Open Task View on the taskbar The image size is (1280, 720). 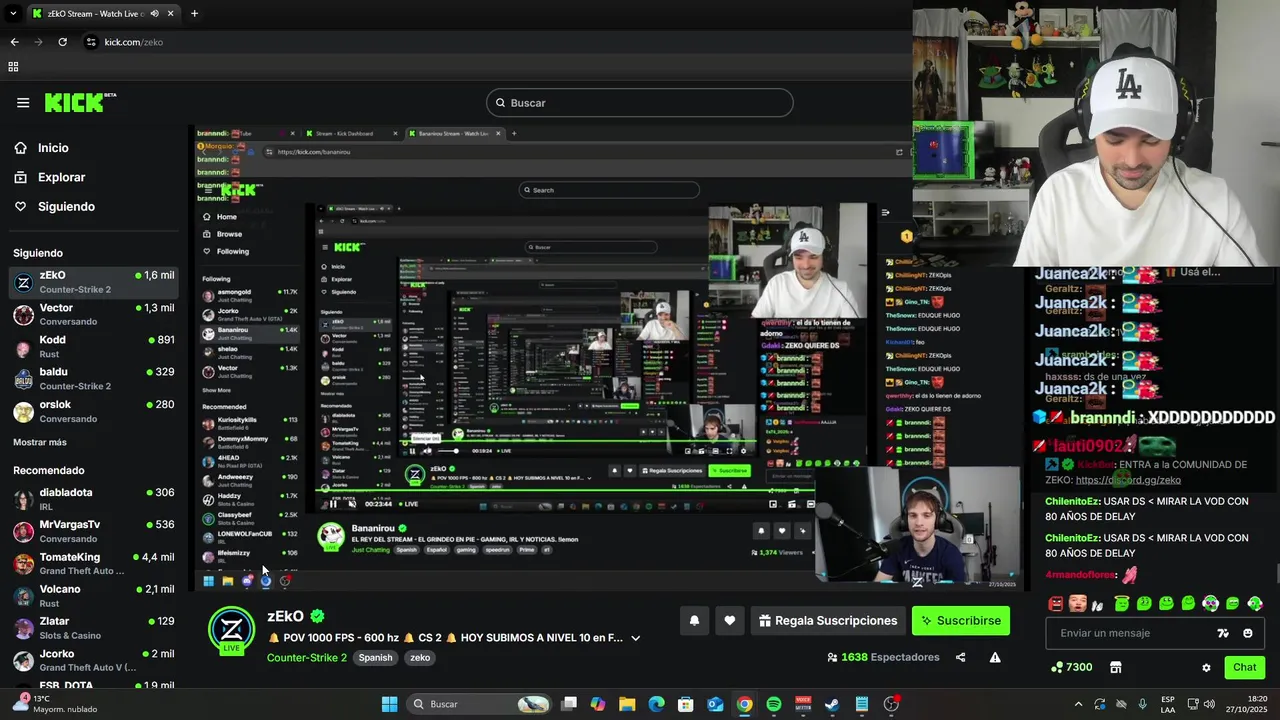coord(569,704)
